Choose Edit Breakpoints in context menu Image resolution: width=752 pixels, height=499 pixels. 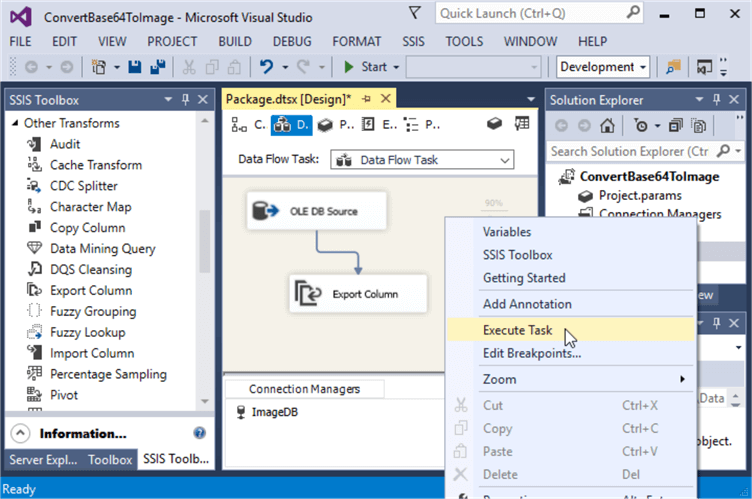click(571, 353)
